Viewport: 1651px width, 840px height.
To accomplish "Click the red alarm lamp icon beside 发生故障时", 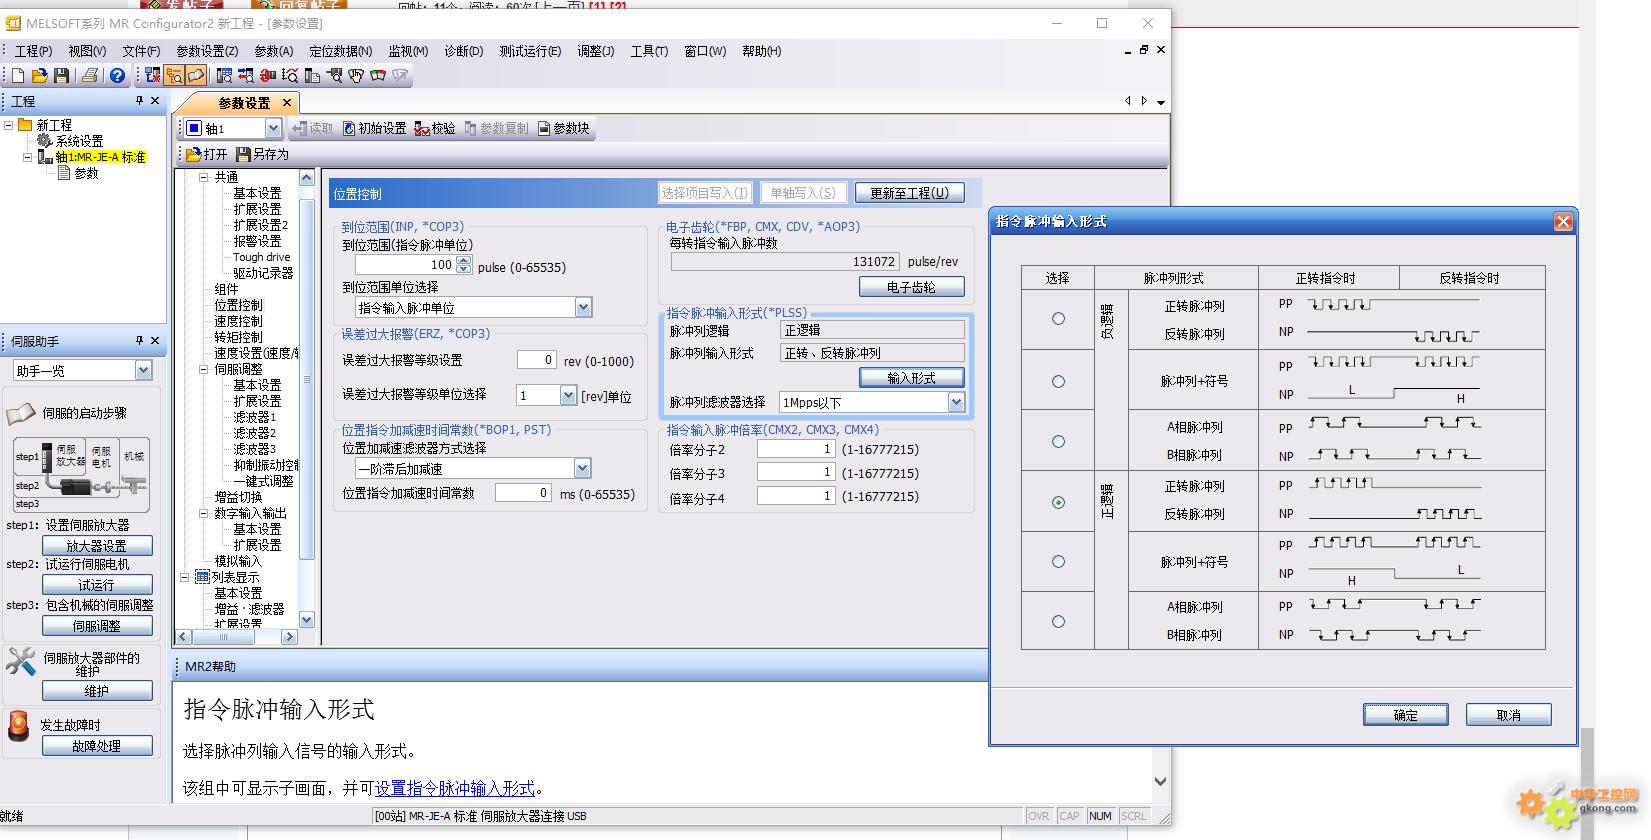I will pos(18,727).
